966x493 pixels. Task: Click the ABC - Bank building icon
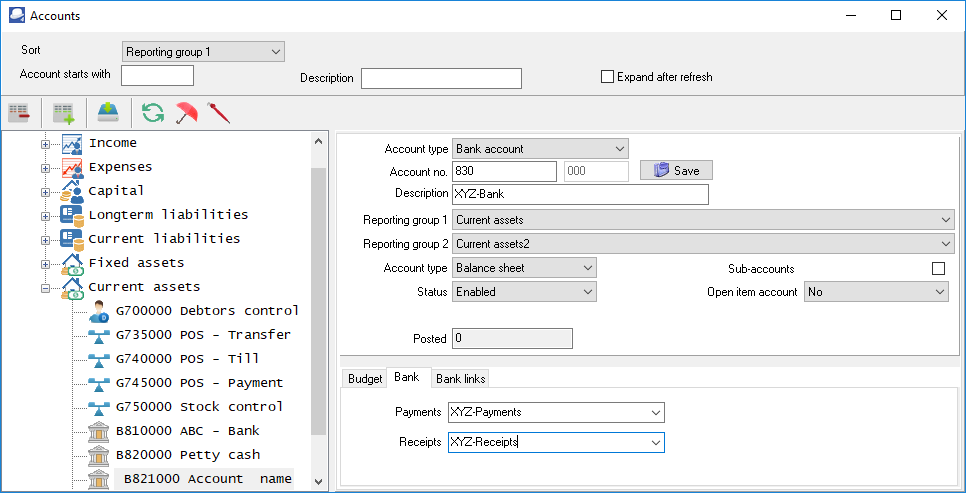99,432
